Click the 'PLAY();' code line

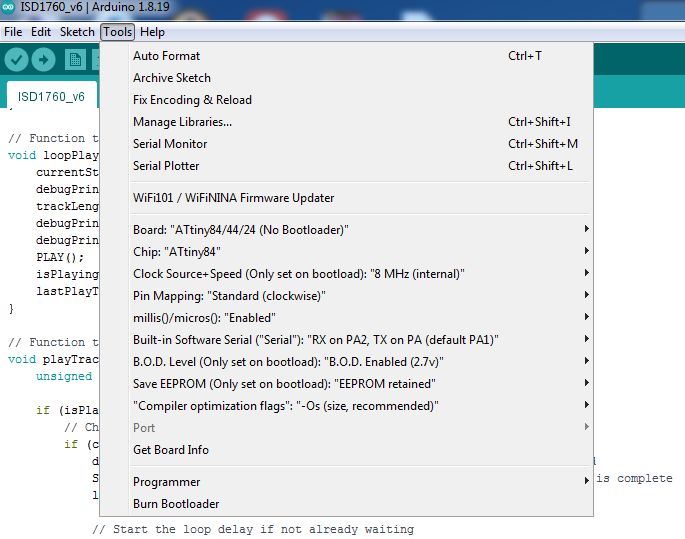[60, 257]
